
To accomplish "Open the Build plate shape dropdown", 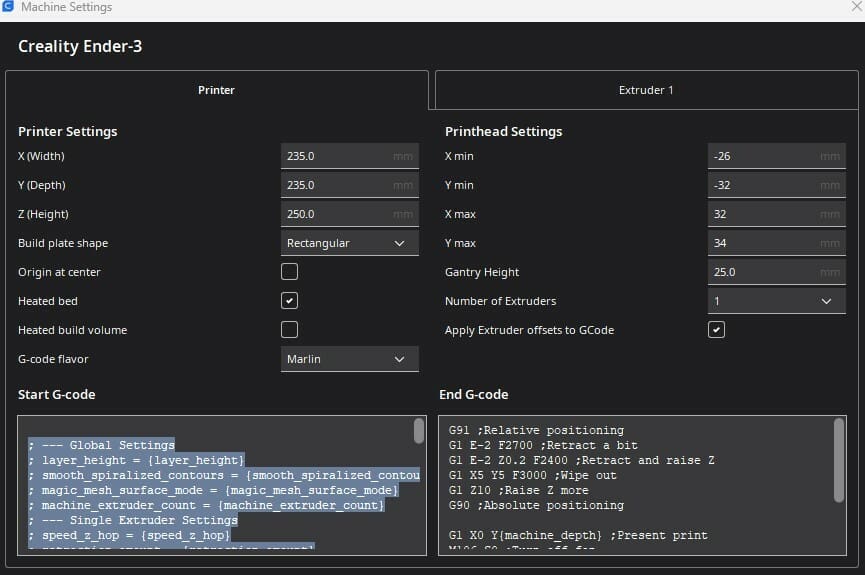I will click(350, 243).
